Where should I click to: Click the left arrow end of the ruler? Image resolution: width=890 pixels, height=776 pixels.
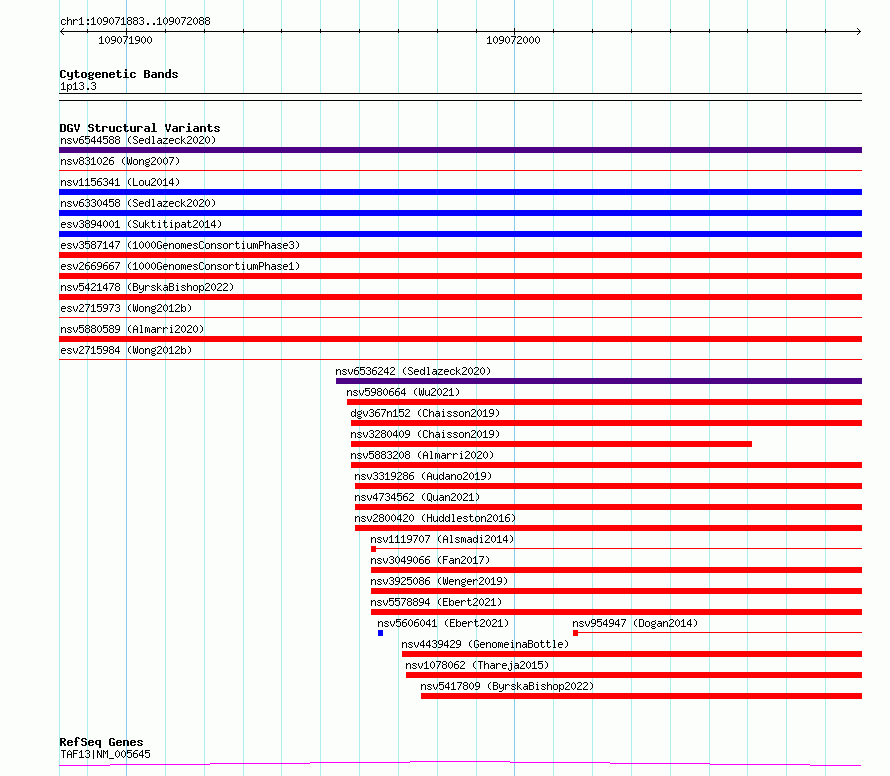(x=62, y=32)
